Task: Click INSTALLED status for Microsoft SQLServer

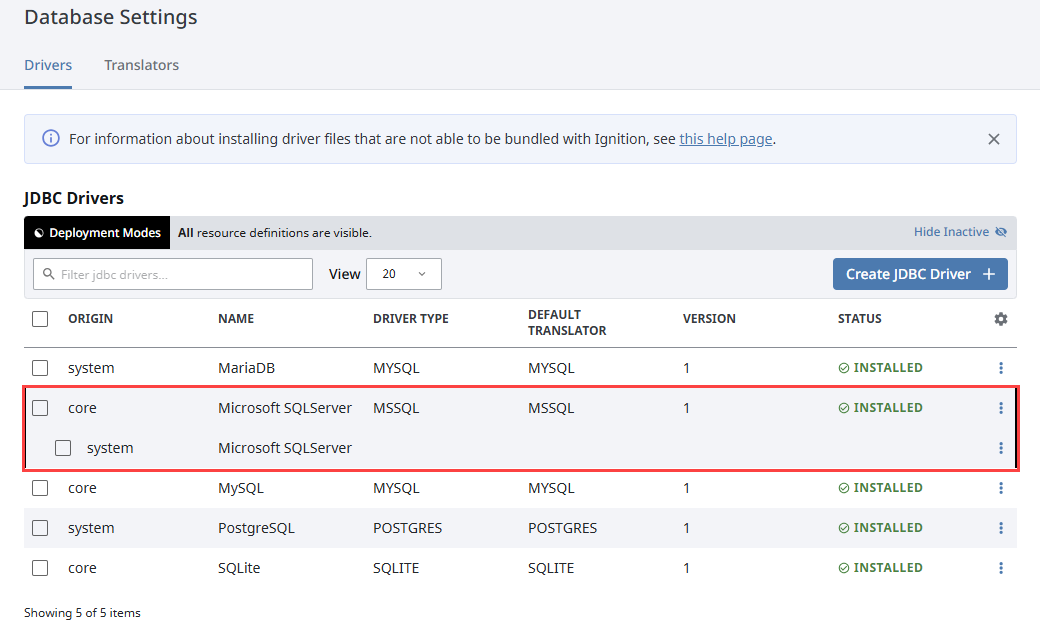Action: (x=881, y=408)
